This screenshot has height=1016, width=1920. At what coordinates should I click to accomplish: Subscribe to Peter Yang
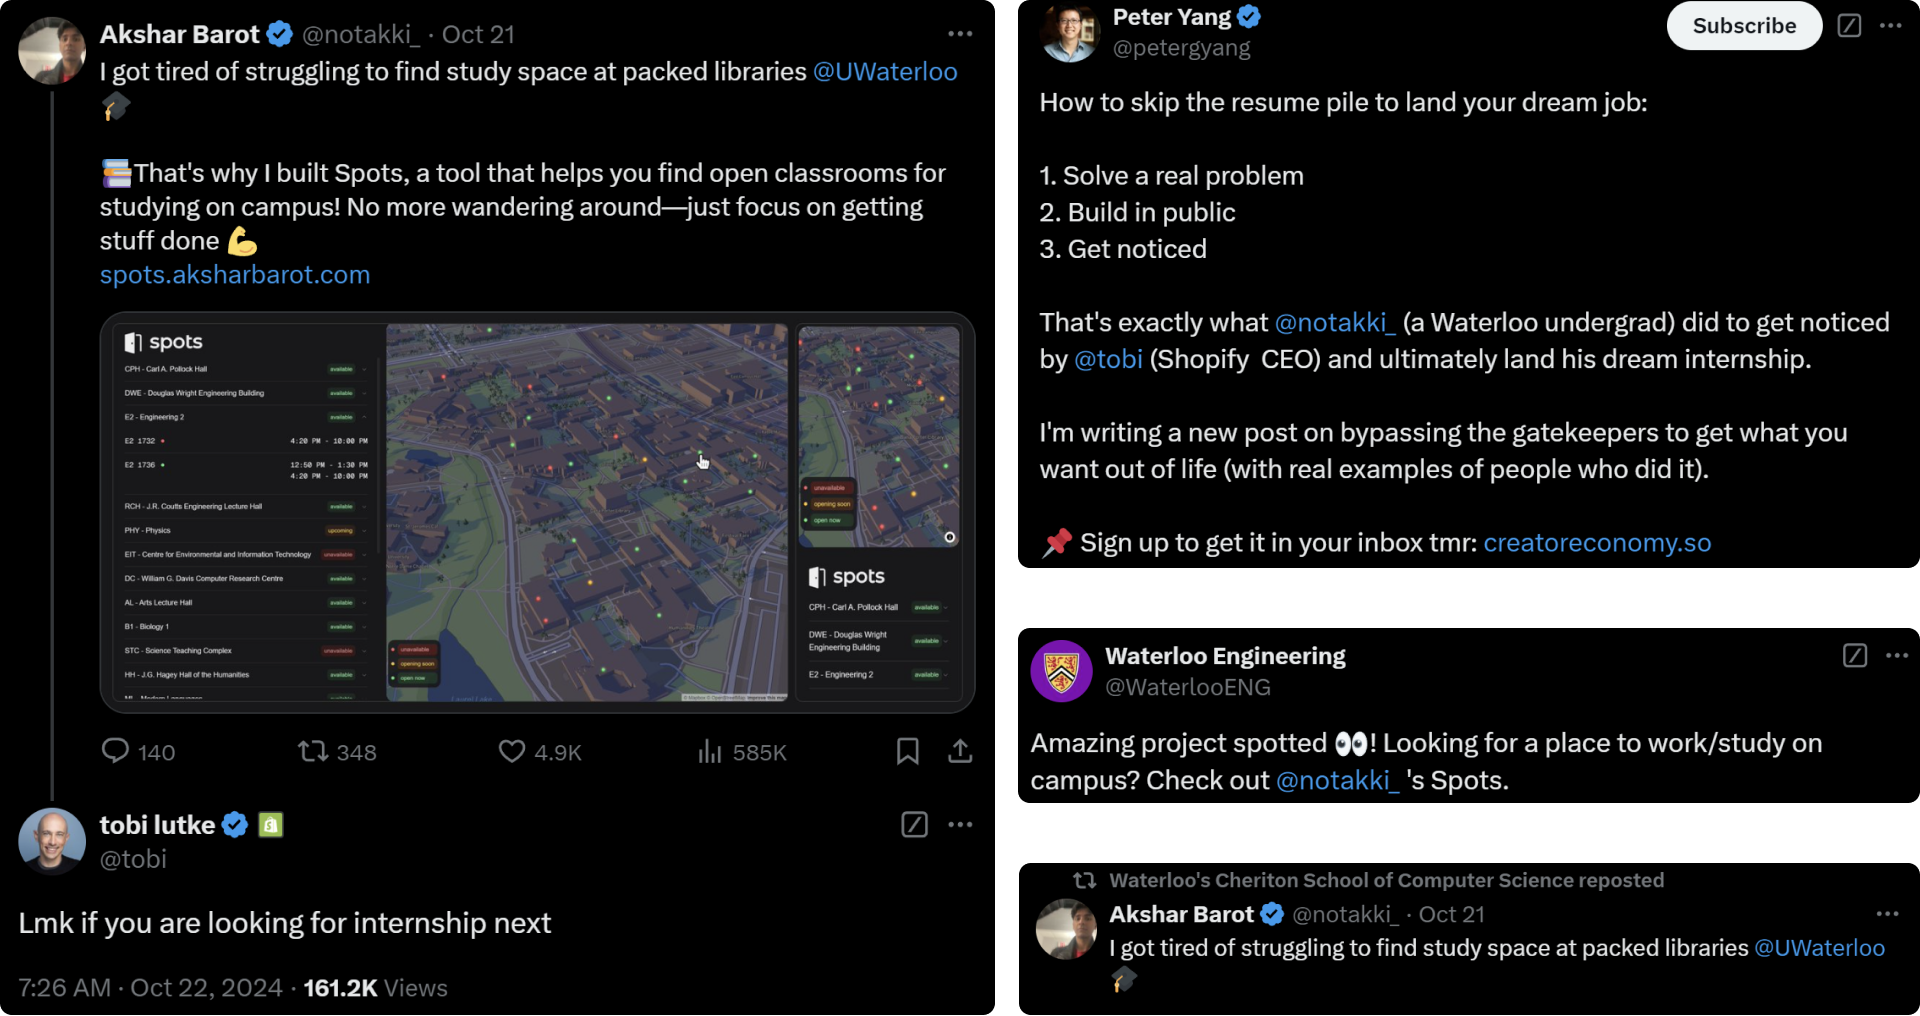pyautogui.click(x=1743, y=26)
